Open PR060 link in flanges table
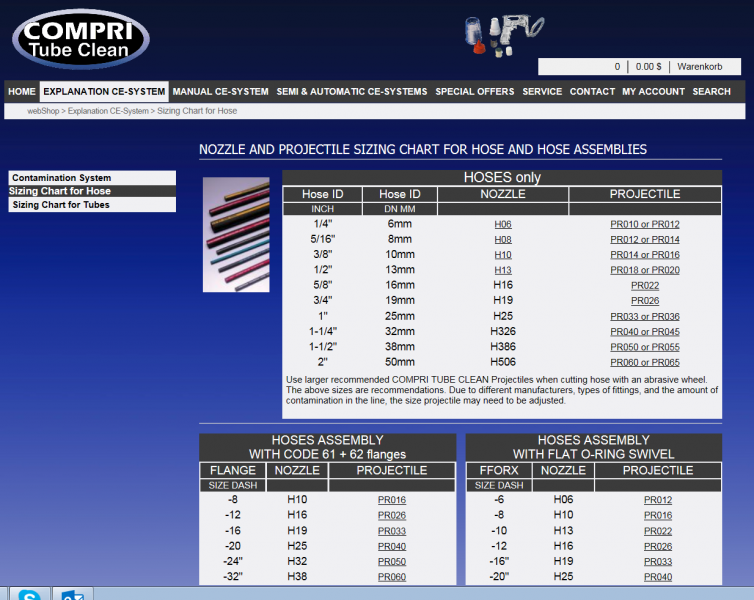 click(x=392, y=577)
